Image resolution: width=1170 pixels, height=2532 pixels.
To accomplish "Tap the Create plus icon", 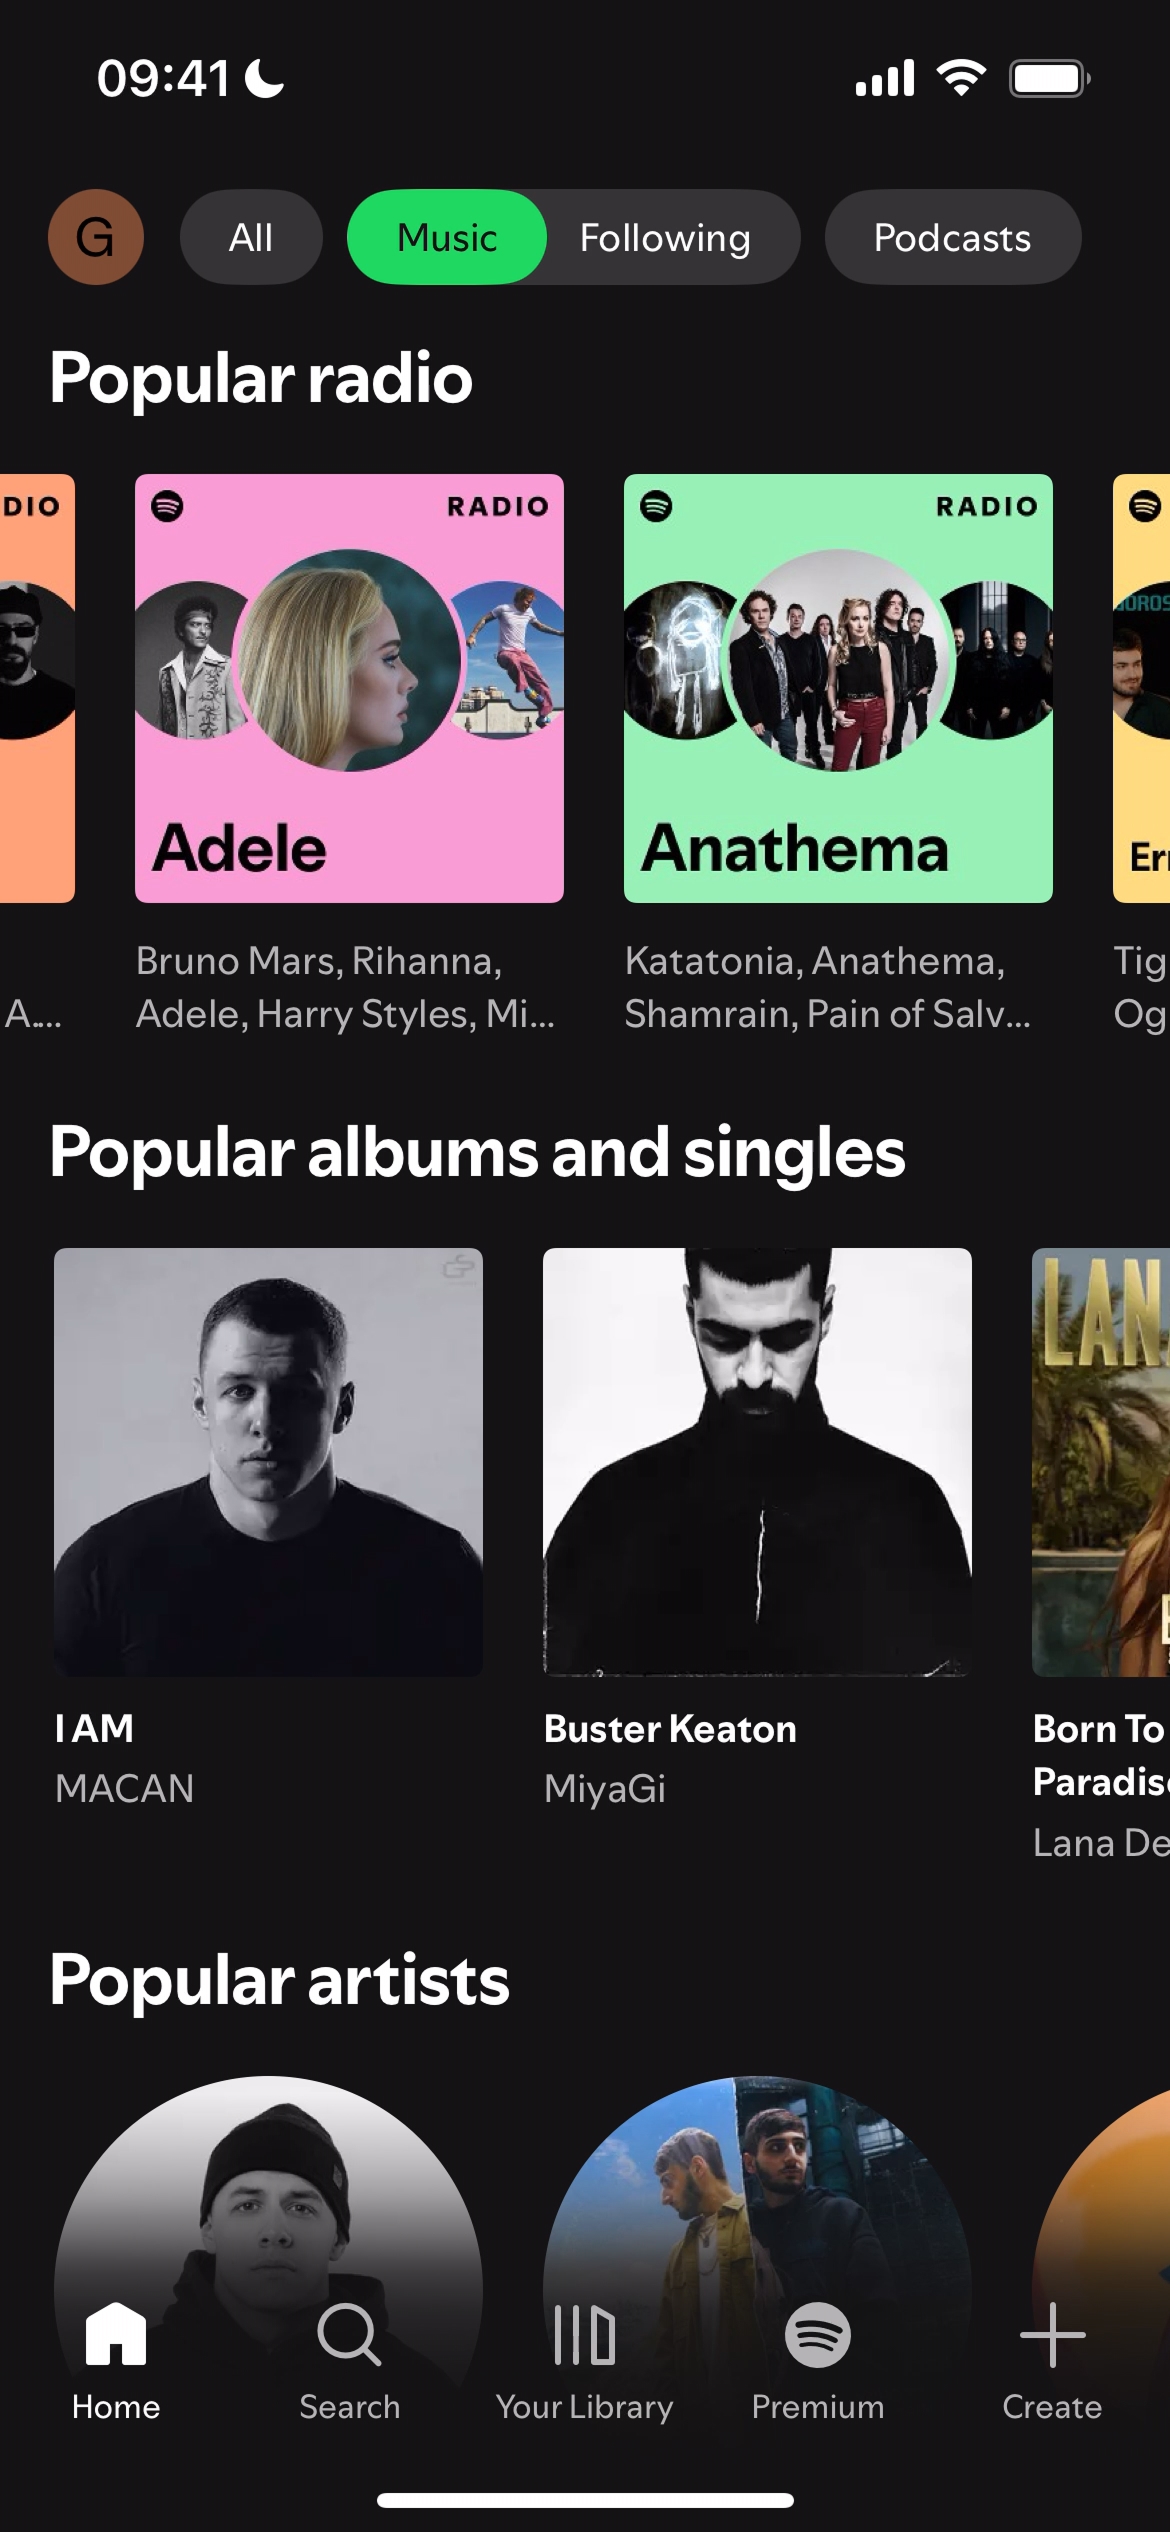I will click(1052, 2335).
